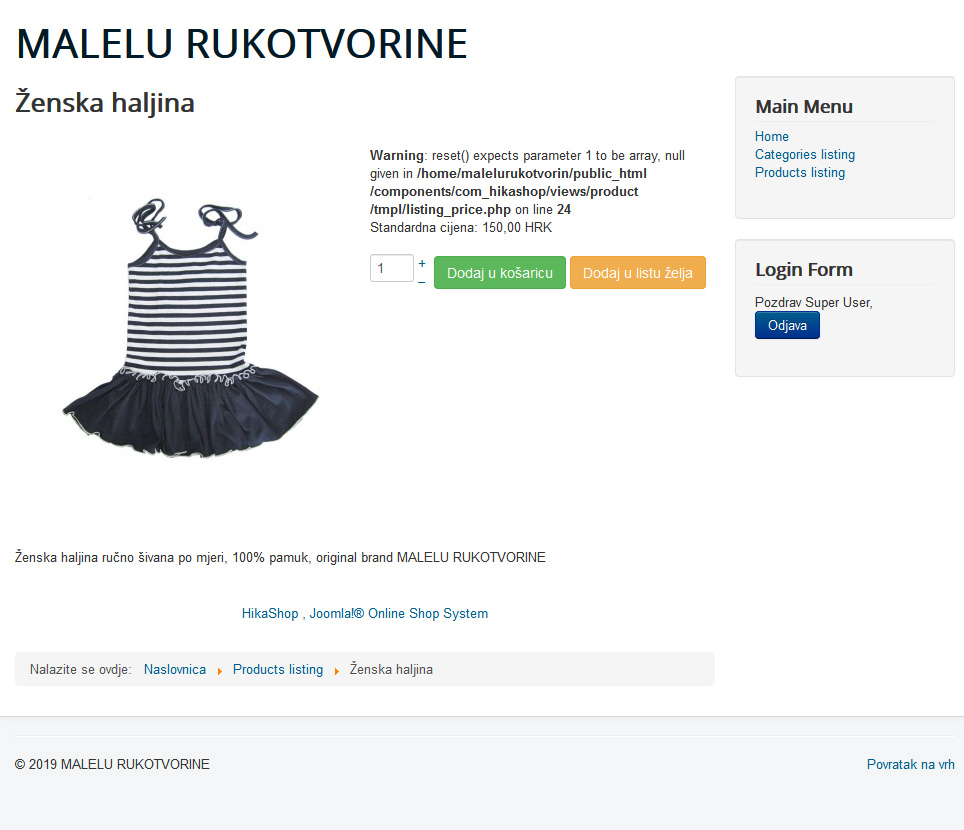964x830 pixels.
Task: Click the Povratak na vrh link
Action: (x=911, y=764)
